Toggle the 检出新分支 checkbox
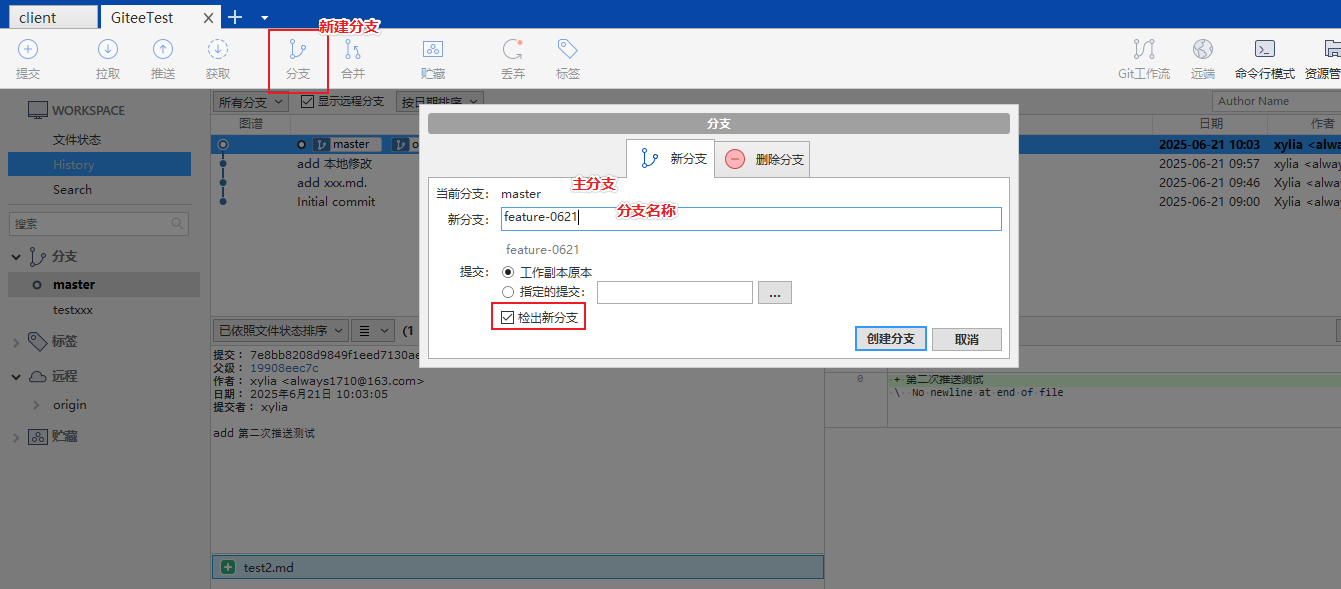The height and width of the screenshot is (589, 1341). [x=510, y=318]
